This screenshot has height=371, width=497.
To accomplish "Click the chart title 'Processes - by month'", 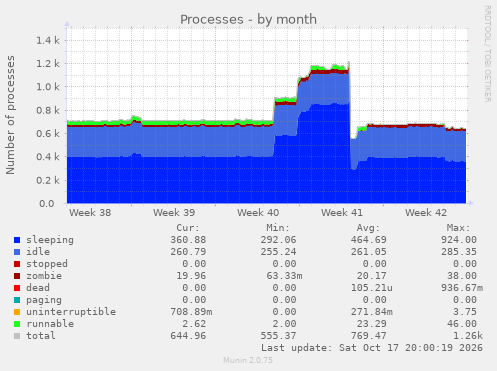I will 248,20.
